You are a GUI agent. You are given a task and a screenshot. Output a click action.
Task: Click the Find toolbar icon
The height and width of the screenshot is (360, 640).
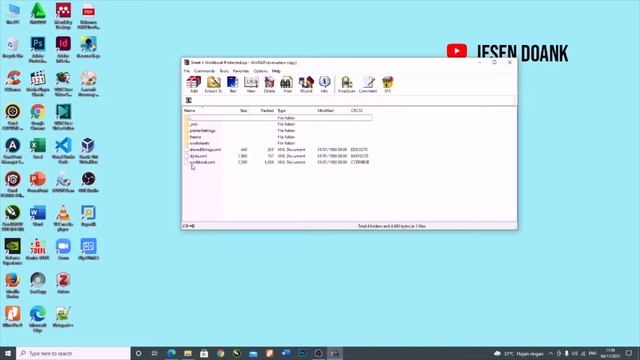point(287,84)
